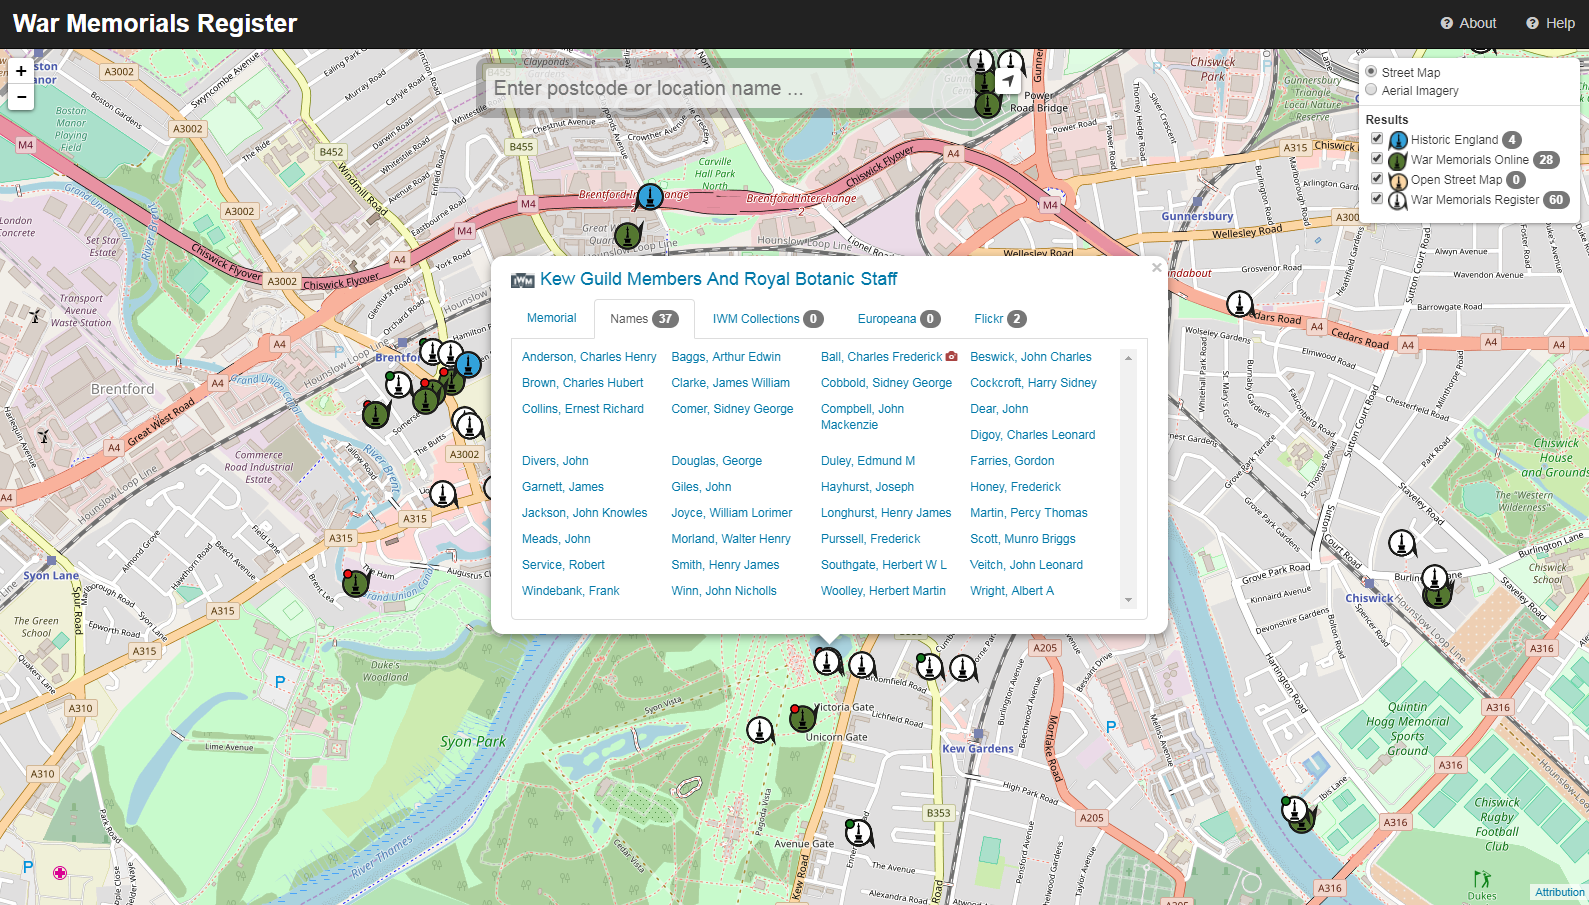Open name Service, Robert
Viewport: 1589px width, 905px height.
[x=563, y=565]
